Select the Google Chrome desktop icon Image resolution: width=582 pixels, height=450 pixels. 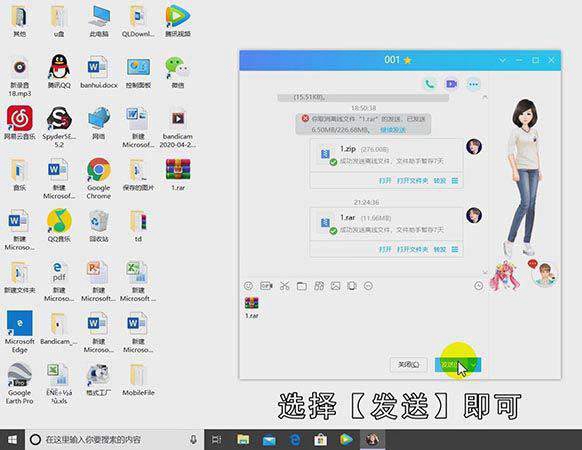click(x=99, y=178)
